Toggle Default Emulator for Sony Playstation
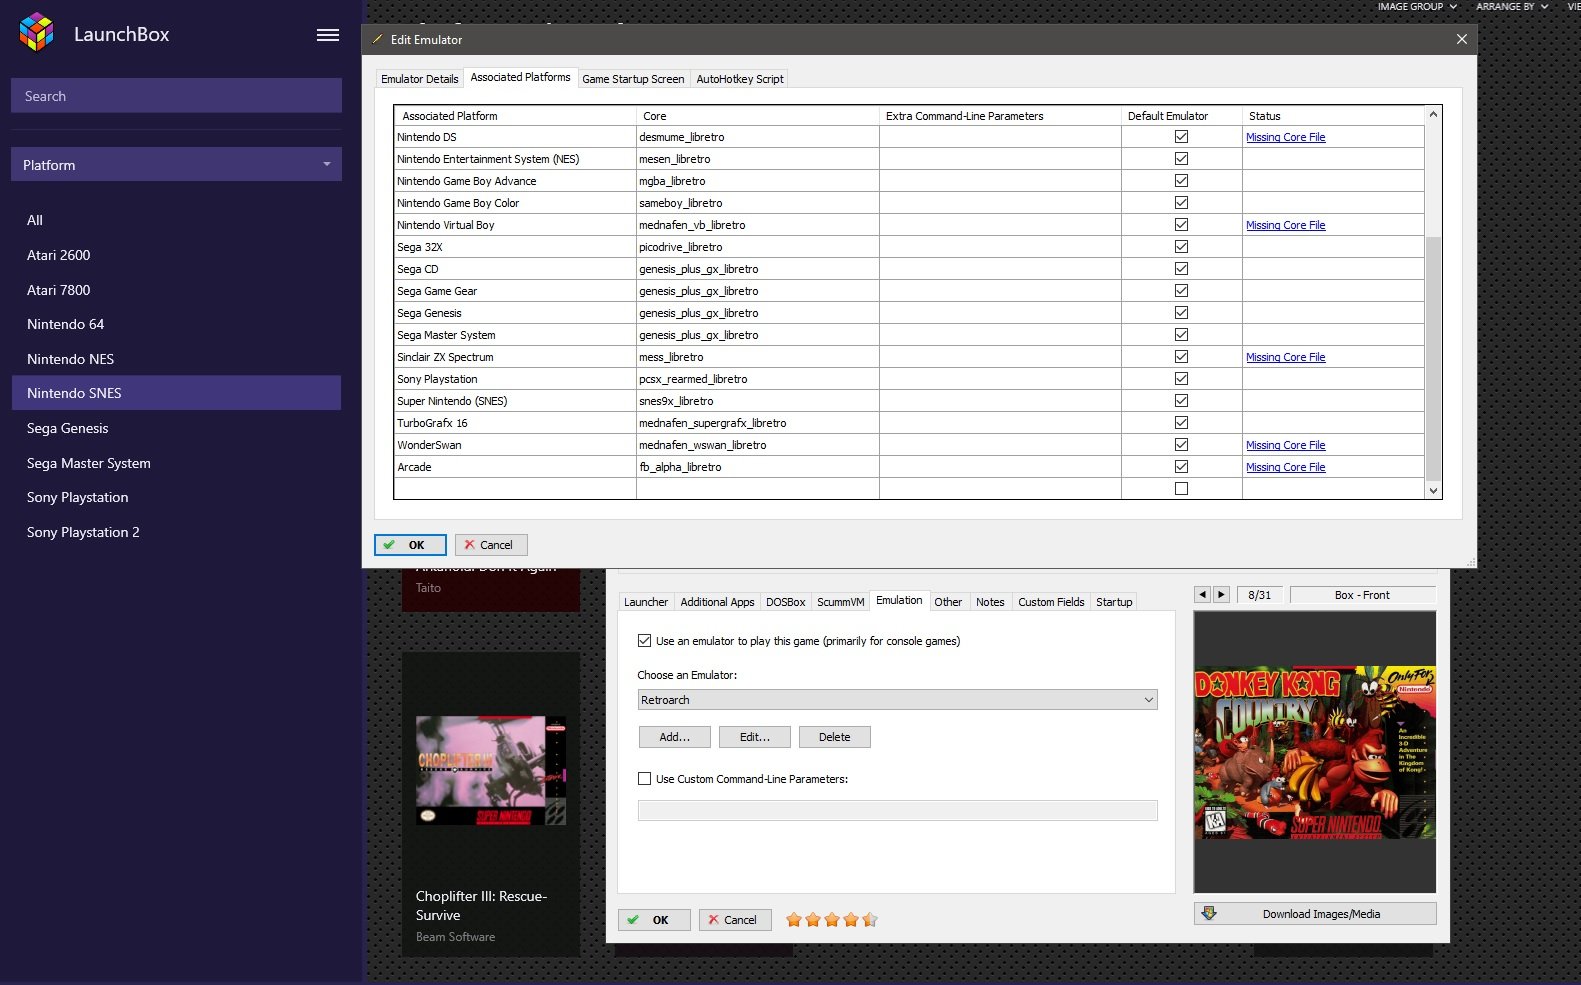The height and width of the screenshot is (985, 1581). pyautogui.click(x=1181, y=379)
